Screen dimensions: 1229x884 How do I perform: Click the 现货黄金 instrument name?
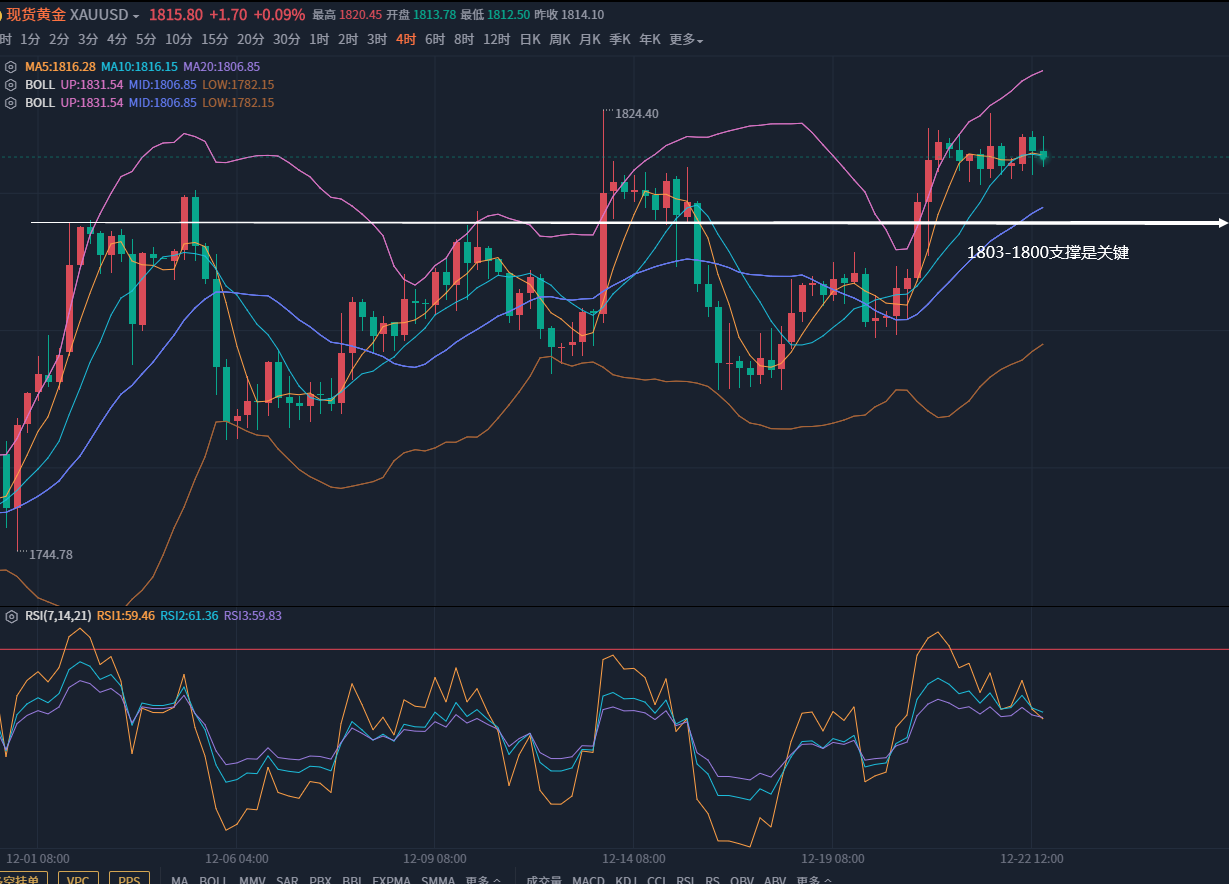[36, 16]
